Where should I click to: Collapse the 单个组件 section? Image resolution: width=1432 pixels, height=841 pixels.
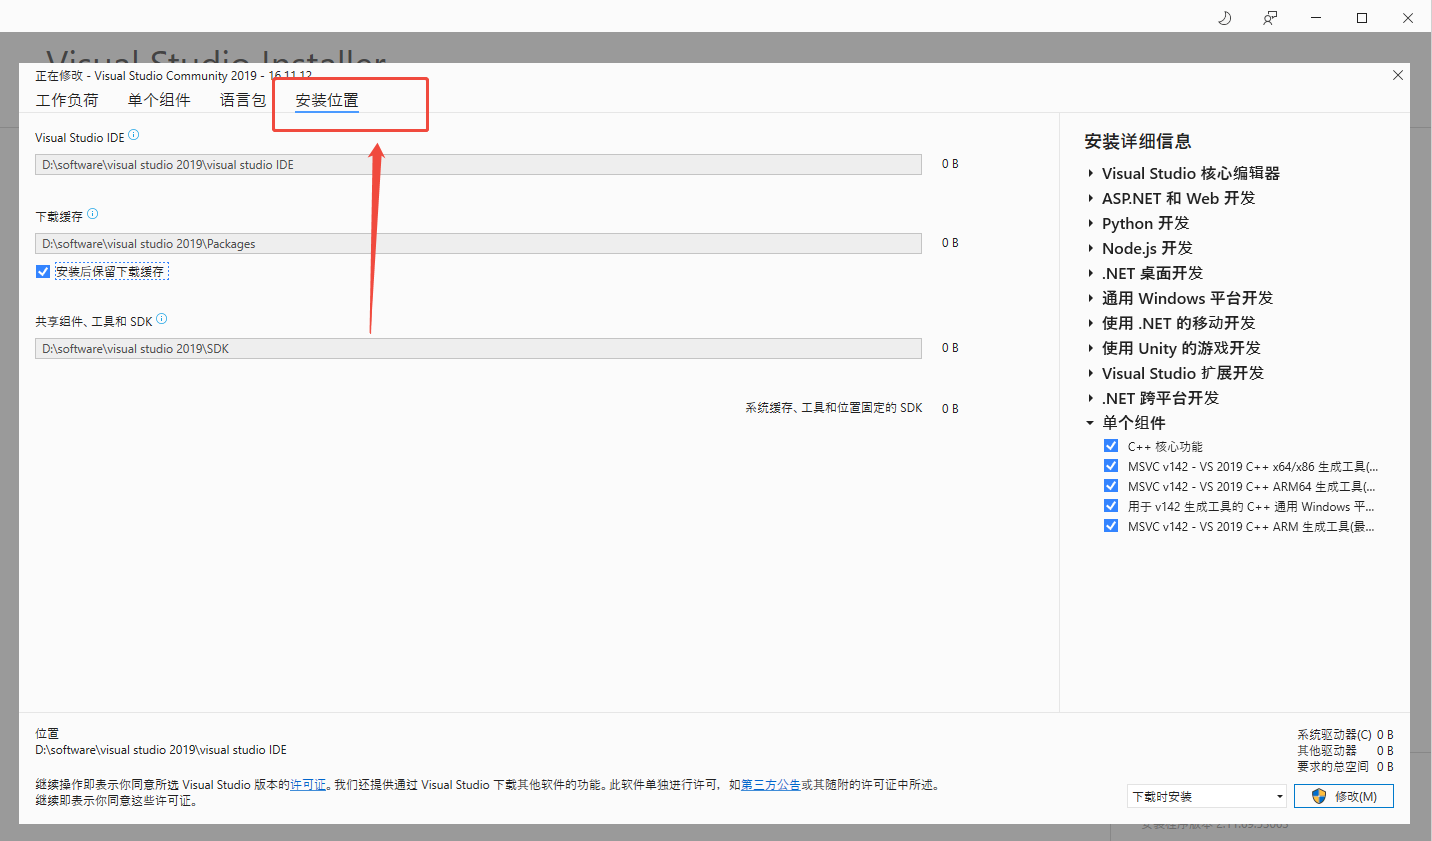click(x=1090, y=423)
